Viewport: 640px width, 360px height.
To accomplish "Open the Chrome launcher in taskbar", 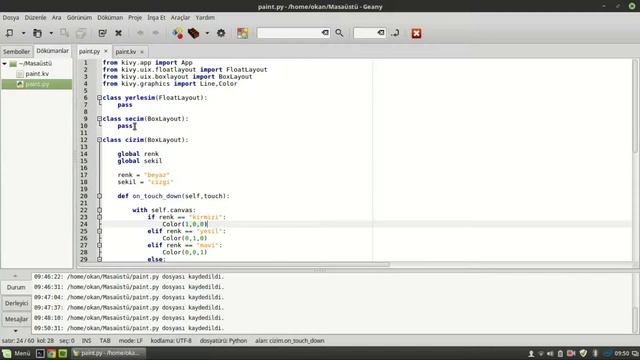I will click(x=51, y=353).
